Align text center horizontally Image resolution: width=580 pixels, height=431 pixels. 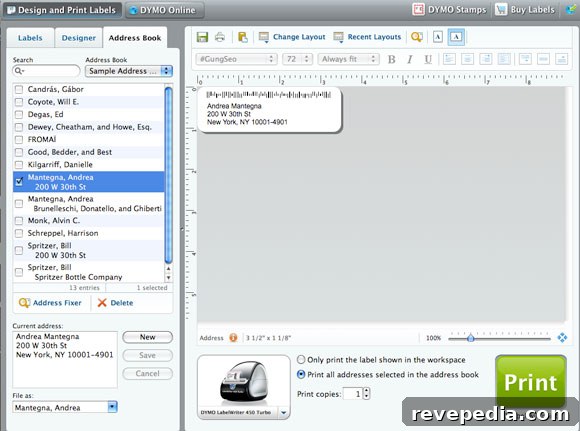[468, 59]
